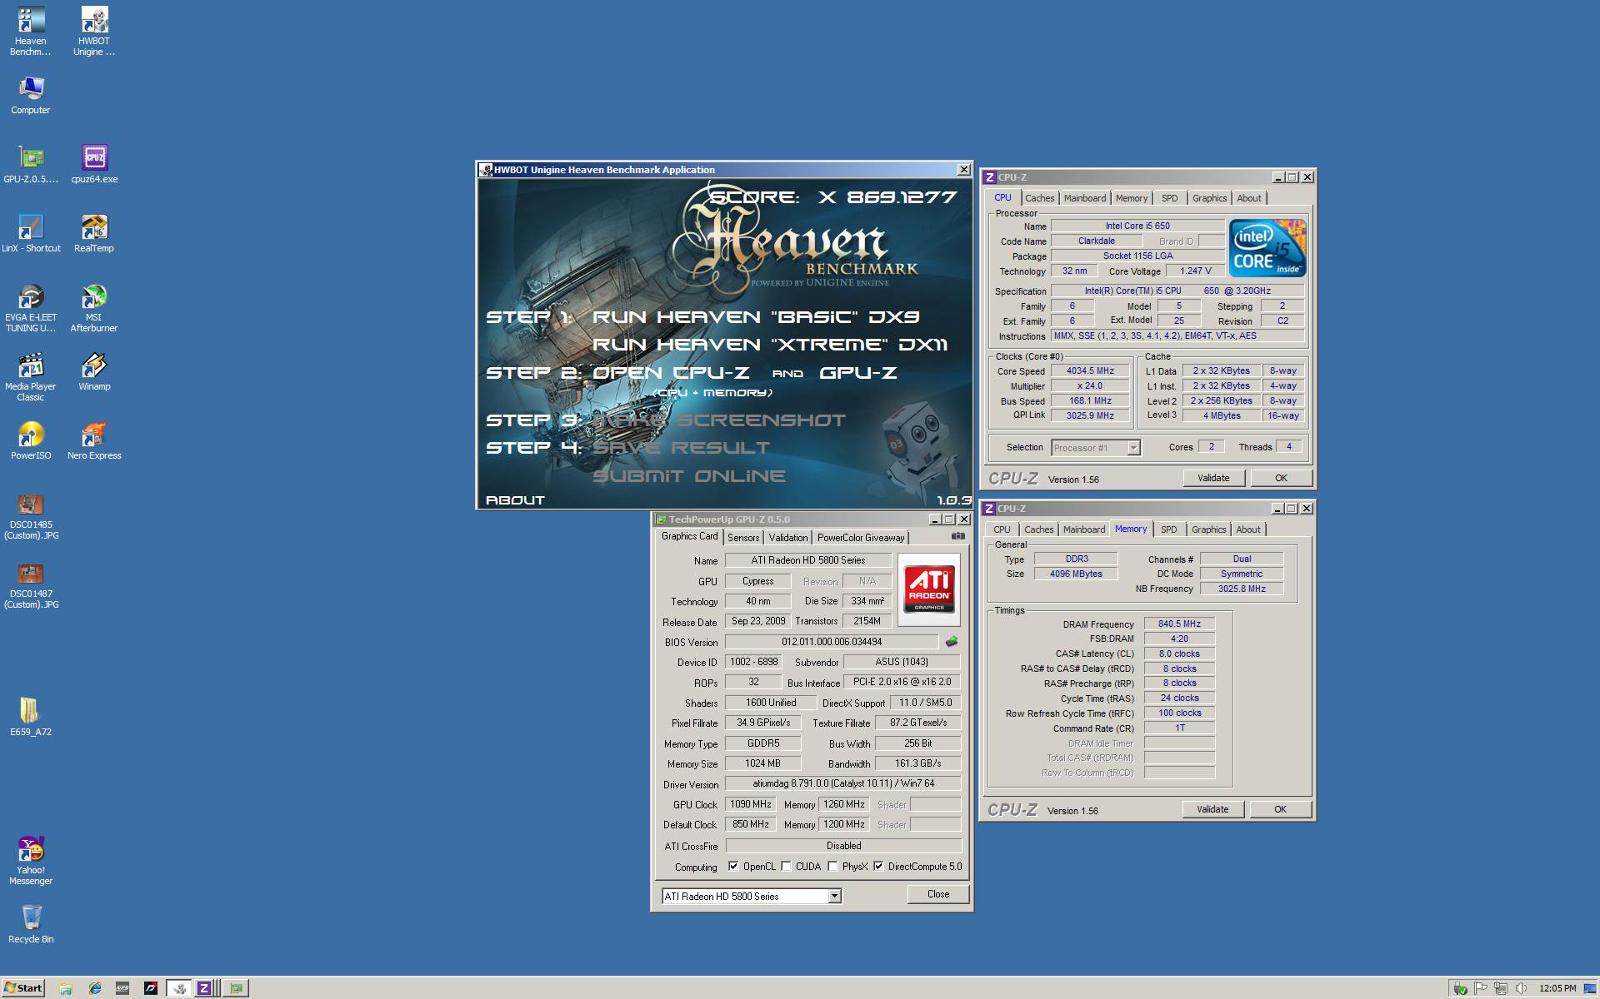Open the E659_A72 folder icon
This screenshot has height=999, width=1600.
point(30,717)
